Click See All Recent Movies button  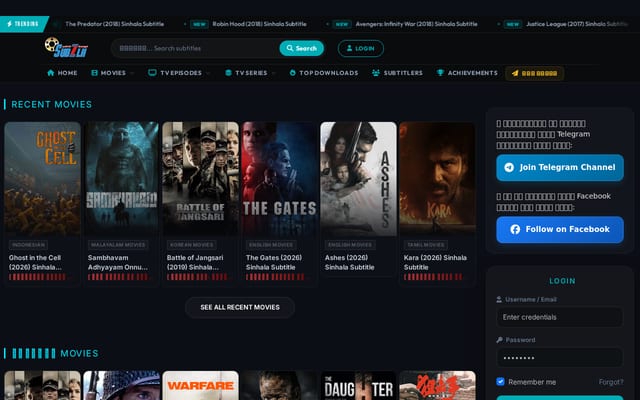pos(240,307)
